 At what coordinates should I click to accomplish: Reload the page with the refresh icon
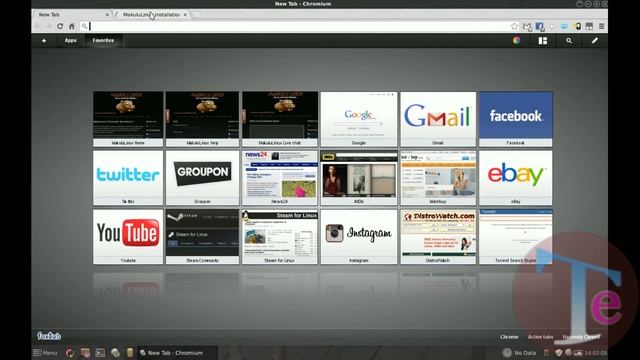[60, 26]
